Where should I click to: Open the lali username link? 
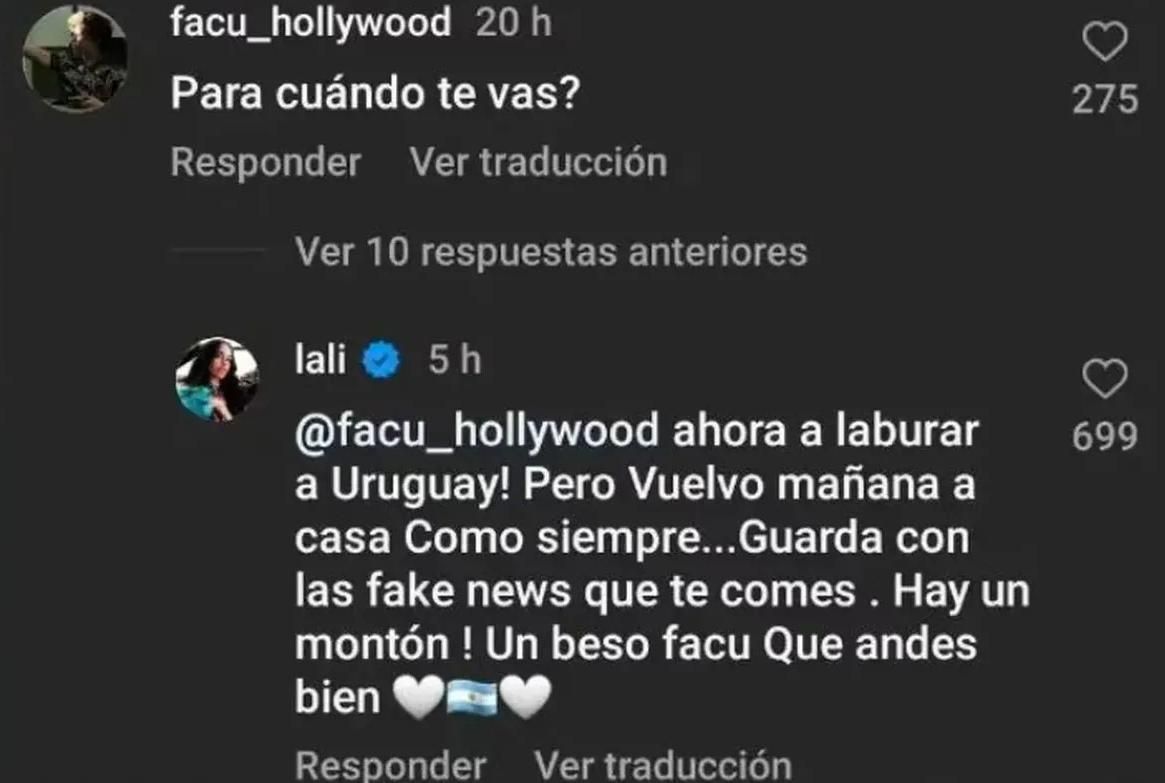(320, 360)
